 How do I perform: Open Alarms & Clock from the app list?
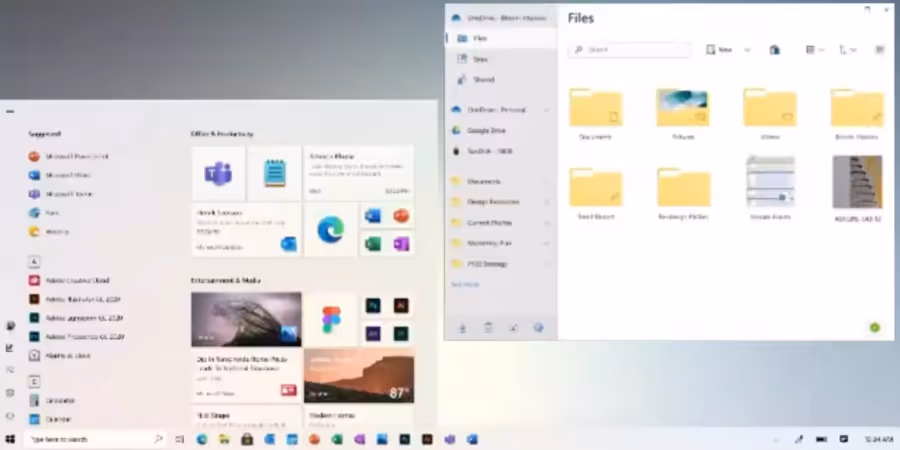coord(60,355)
